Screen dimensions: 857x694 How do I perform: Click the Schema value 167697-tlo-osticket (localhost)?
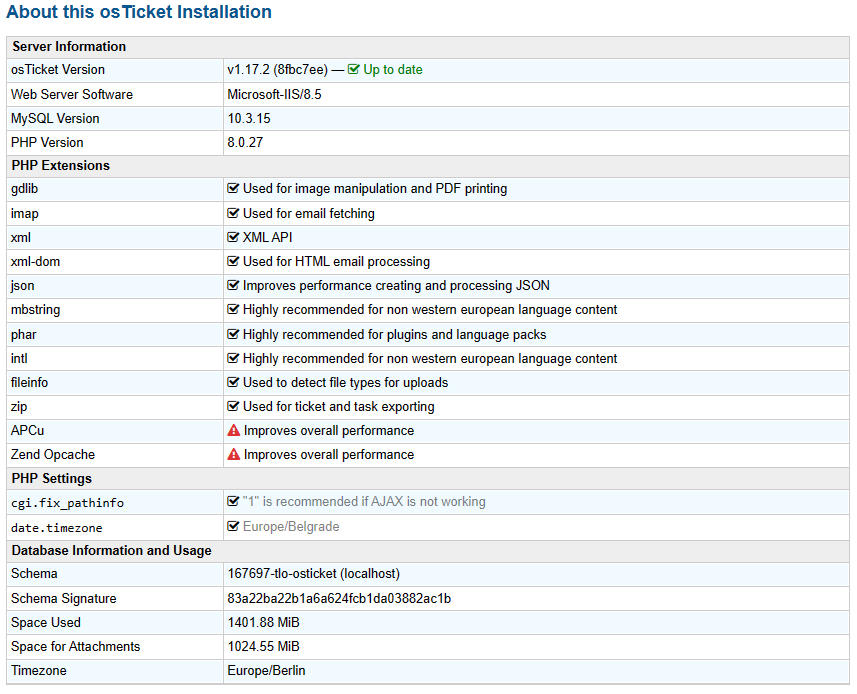tap(314, 574)
